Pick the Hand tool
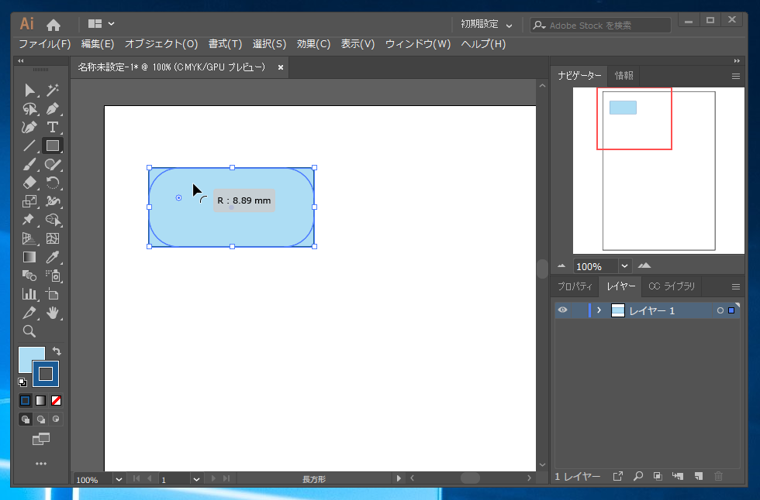This screenshot has height=500, width=760. pos(52,313)
